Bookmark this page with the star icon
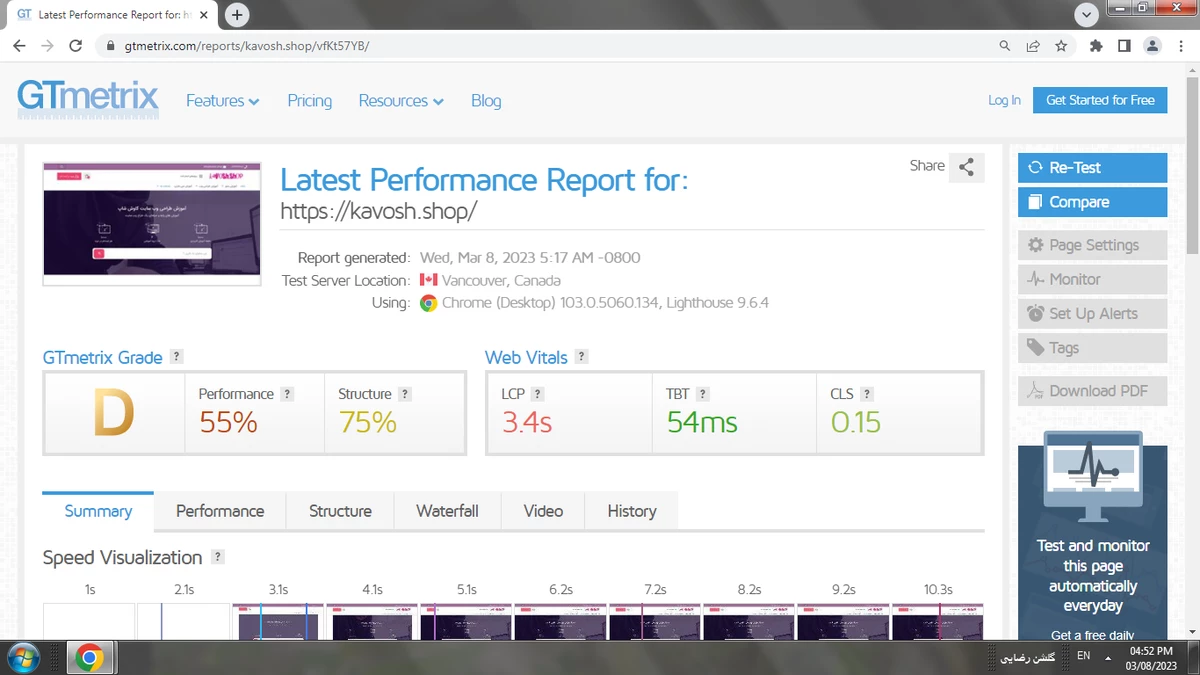This screenshot has height=675, width=1200. click(1061, 46)
